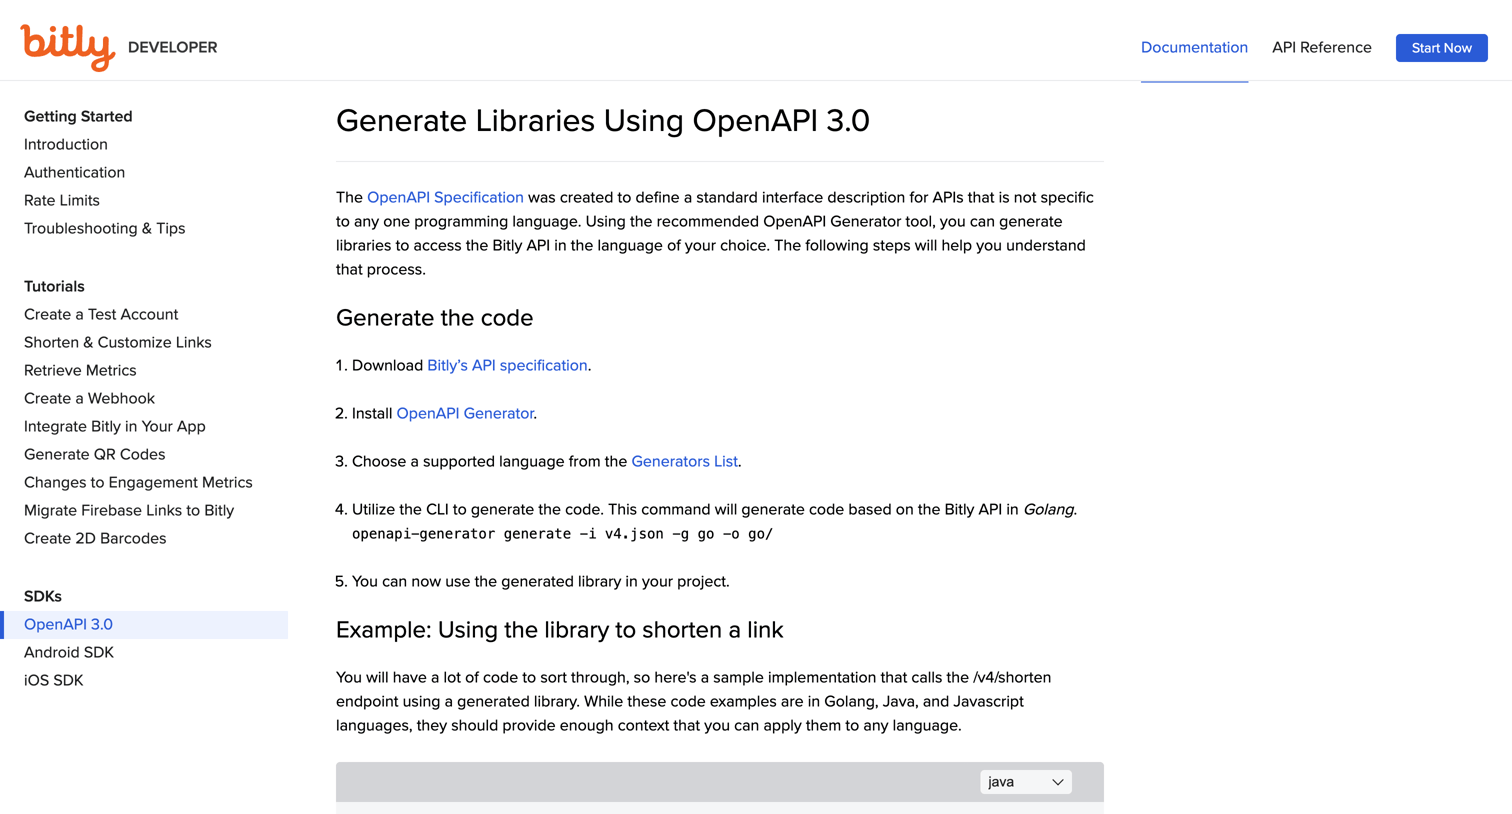This screenshot has width=1512, height=814.
Task: Click the DEVELOPER header text
Action: coord(172,47)
